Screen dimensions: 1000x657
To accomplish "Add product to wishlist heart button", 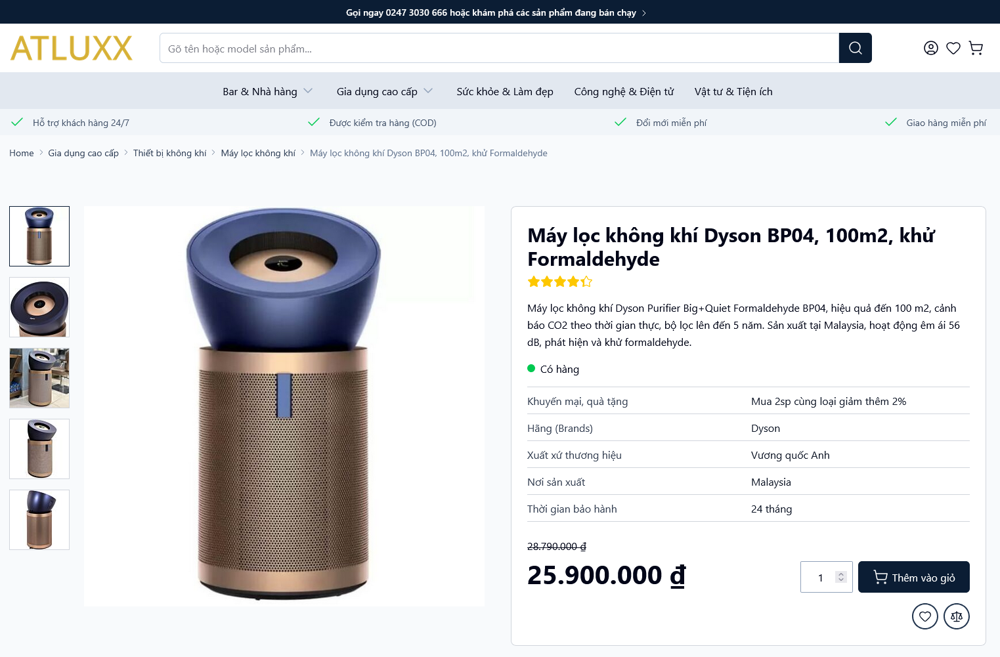I will click(x=925, y=616).
